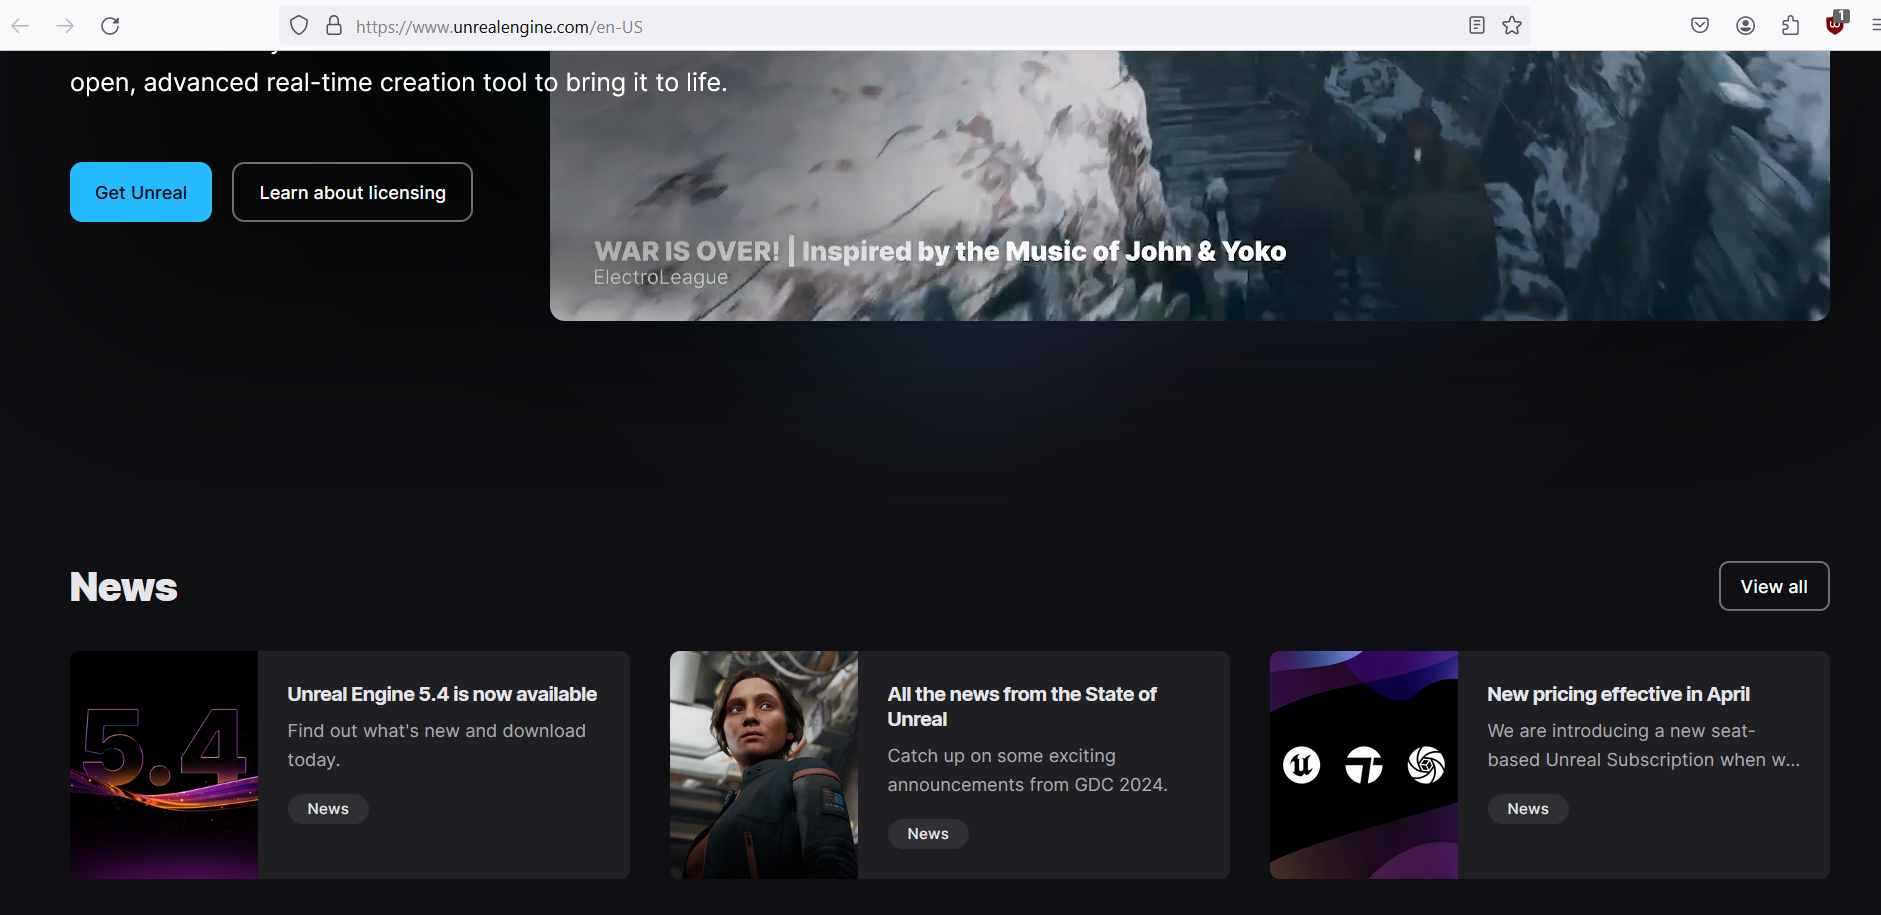Open New pricing effective in April article
This screenshot has height=915, width=1881.
click(x=1617, y=694)
